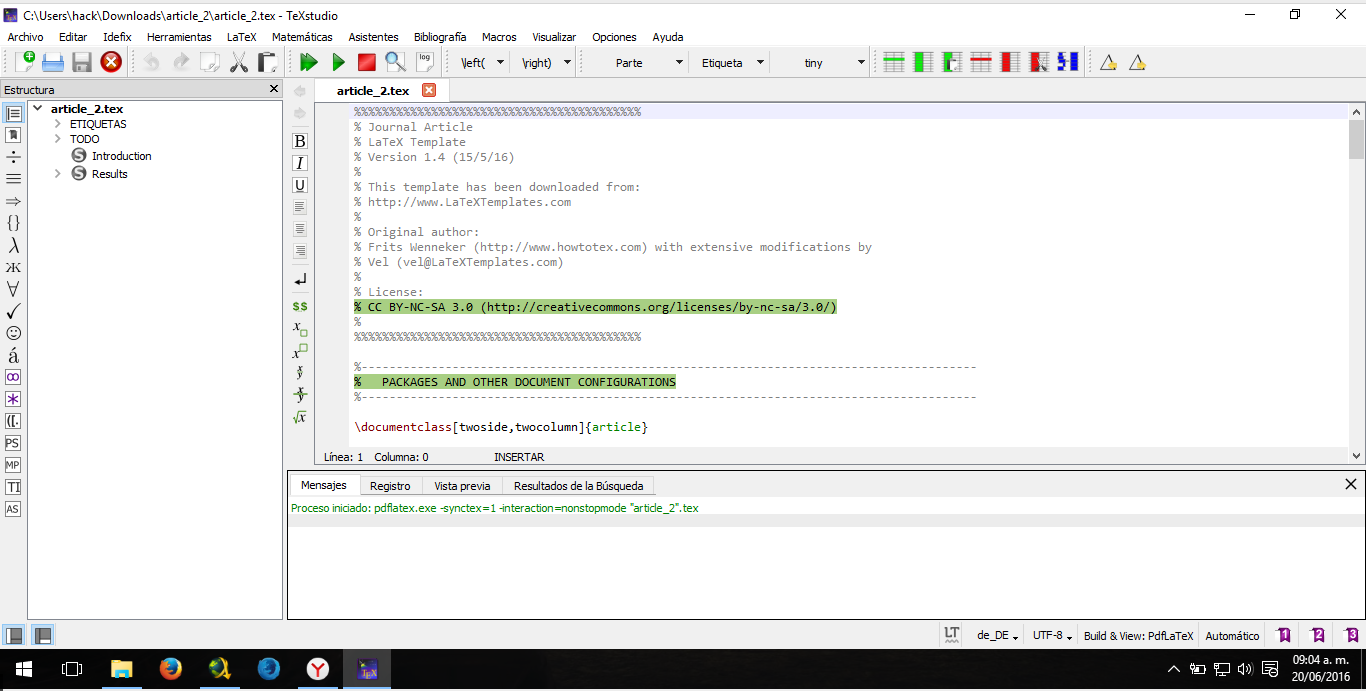Insert square root with the radical icon
Viewport: 1366px width, 691px height.
click(300, 417)
